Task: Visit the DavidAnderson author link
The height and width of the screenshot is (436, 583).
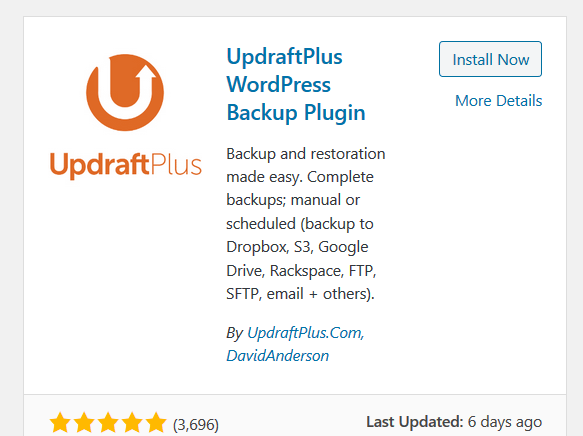Action: (x=278, y=356)
